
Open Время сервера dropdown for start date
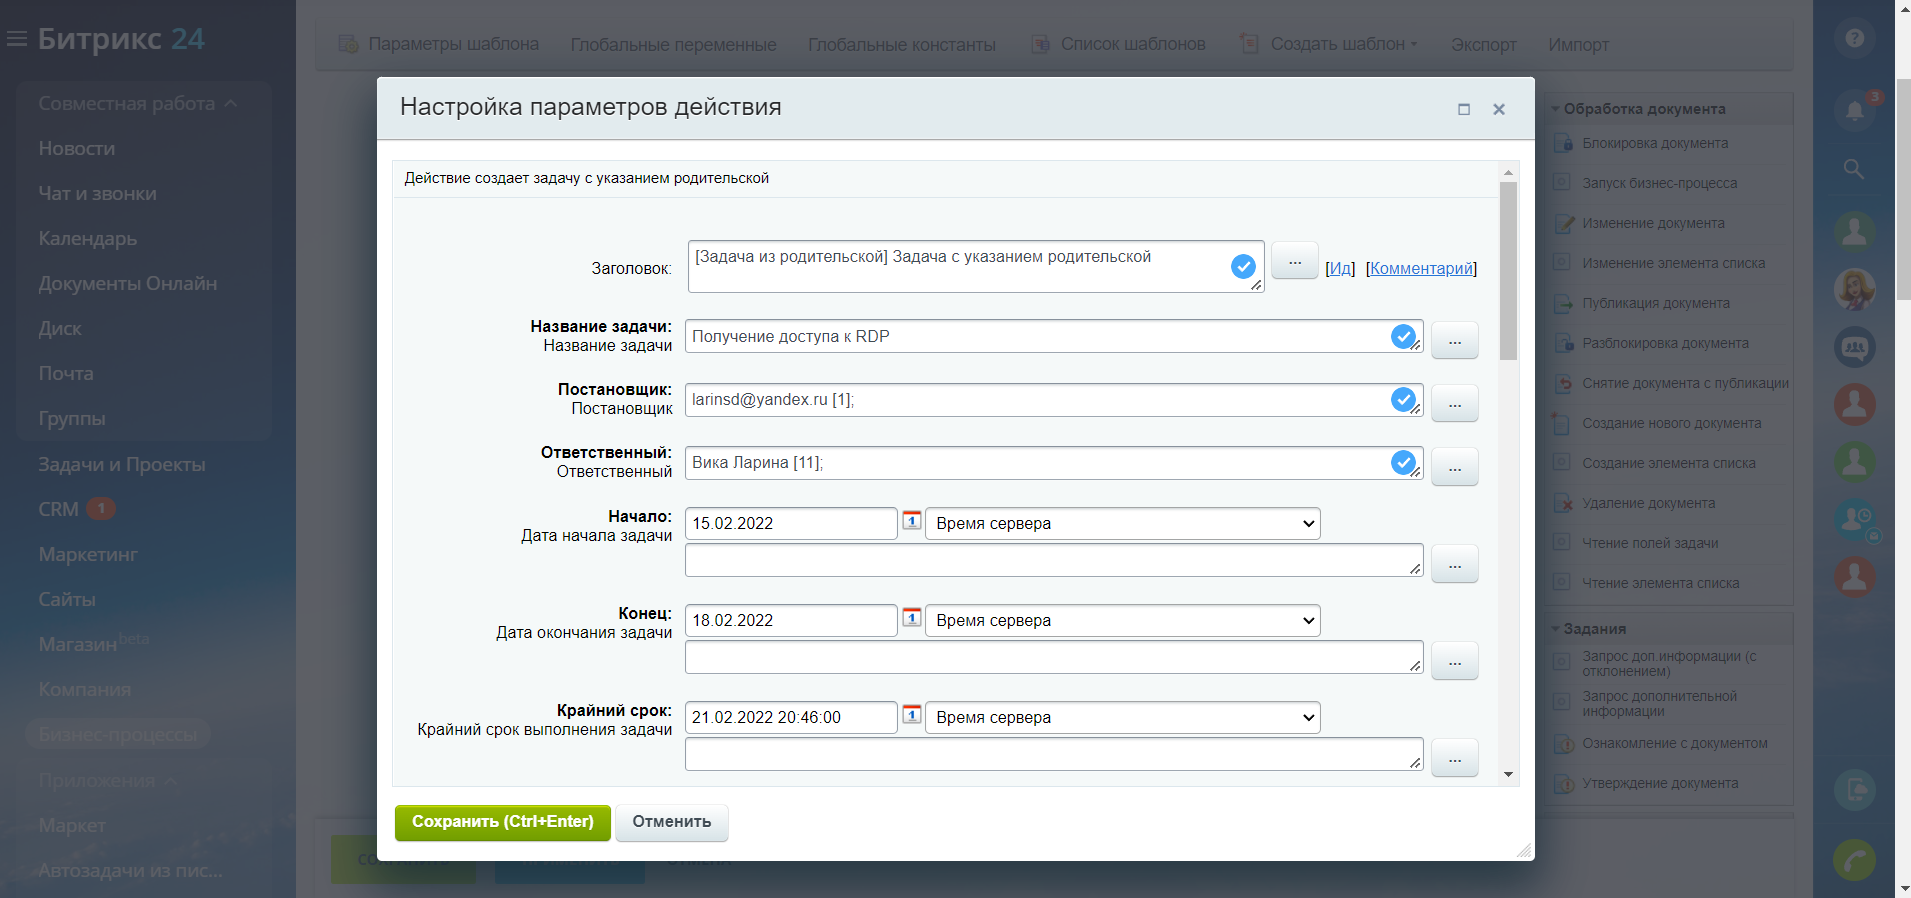[x=1122, y=524]
